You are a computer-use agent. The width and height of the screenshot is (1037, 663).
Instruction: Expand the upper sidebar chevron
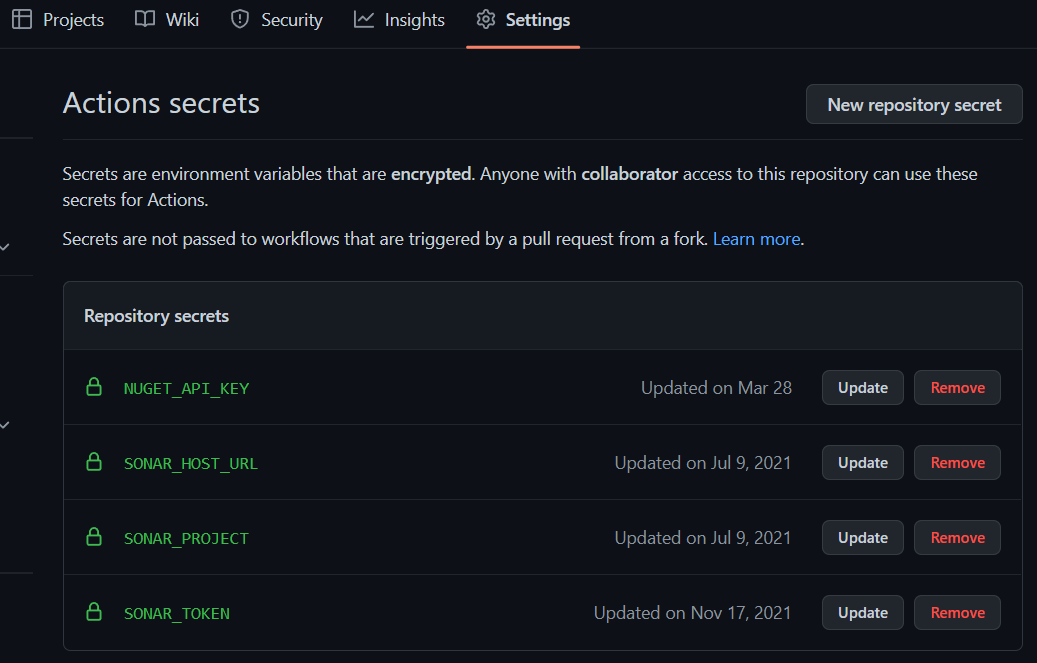[5, 247]
